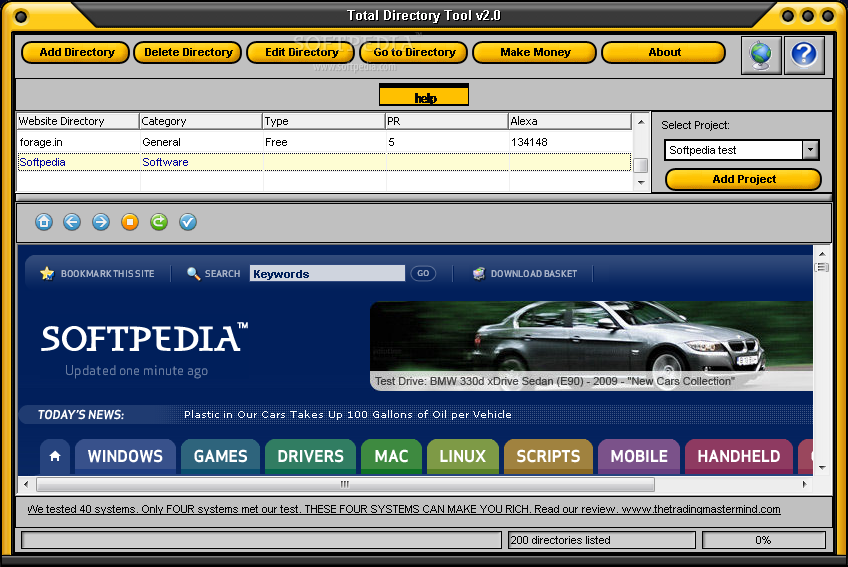Screen dimensions: 848x567
Task: Sort by Type column header
Action: pyautogui.click(x=324, y=121)
